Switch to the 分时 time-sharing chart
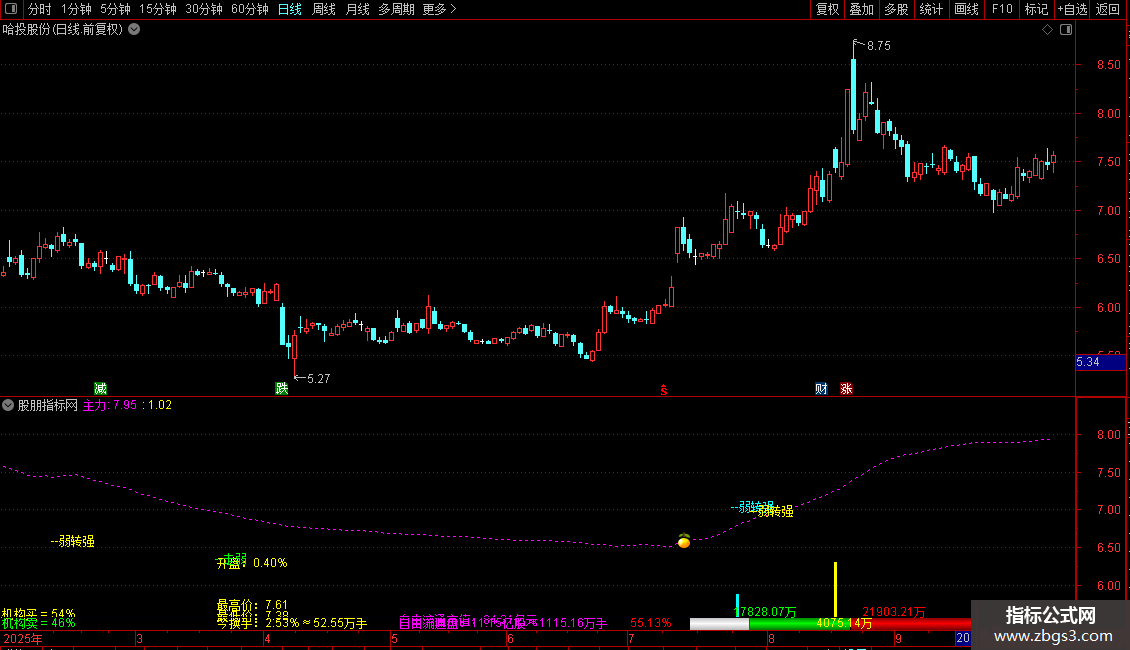This screenshot has height=650, width=1130. click(x=40, y=9)
